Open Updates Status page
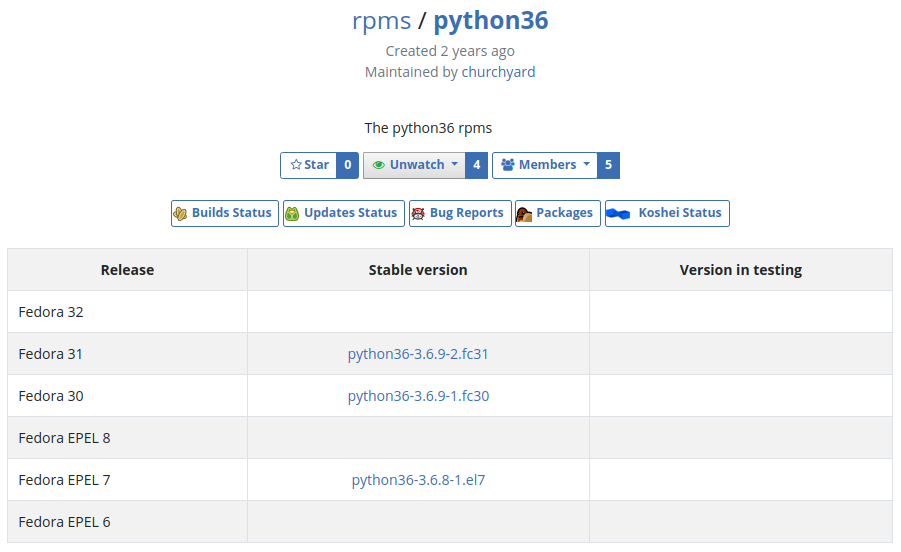This screenshot has width=901, height=552. coord(344,213)
